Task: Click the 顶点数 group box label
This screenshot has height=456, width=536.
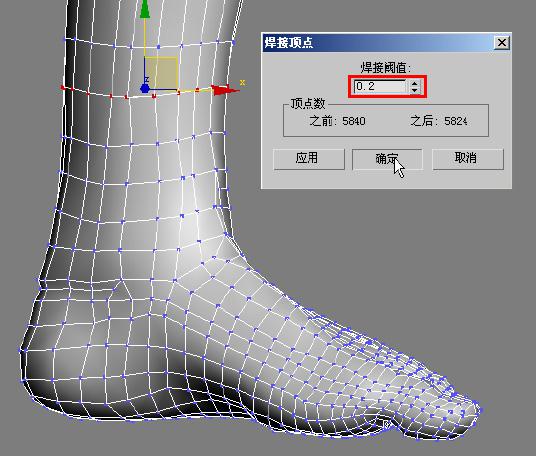Action: (308, 104)
